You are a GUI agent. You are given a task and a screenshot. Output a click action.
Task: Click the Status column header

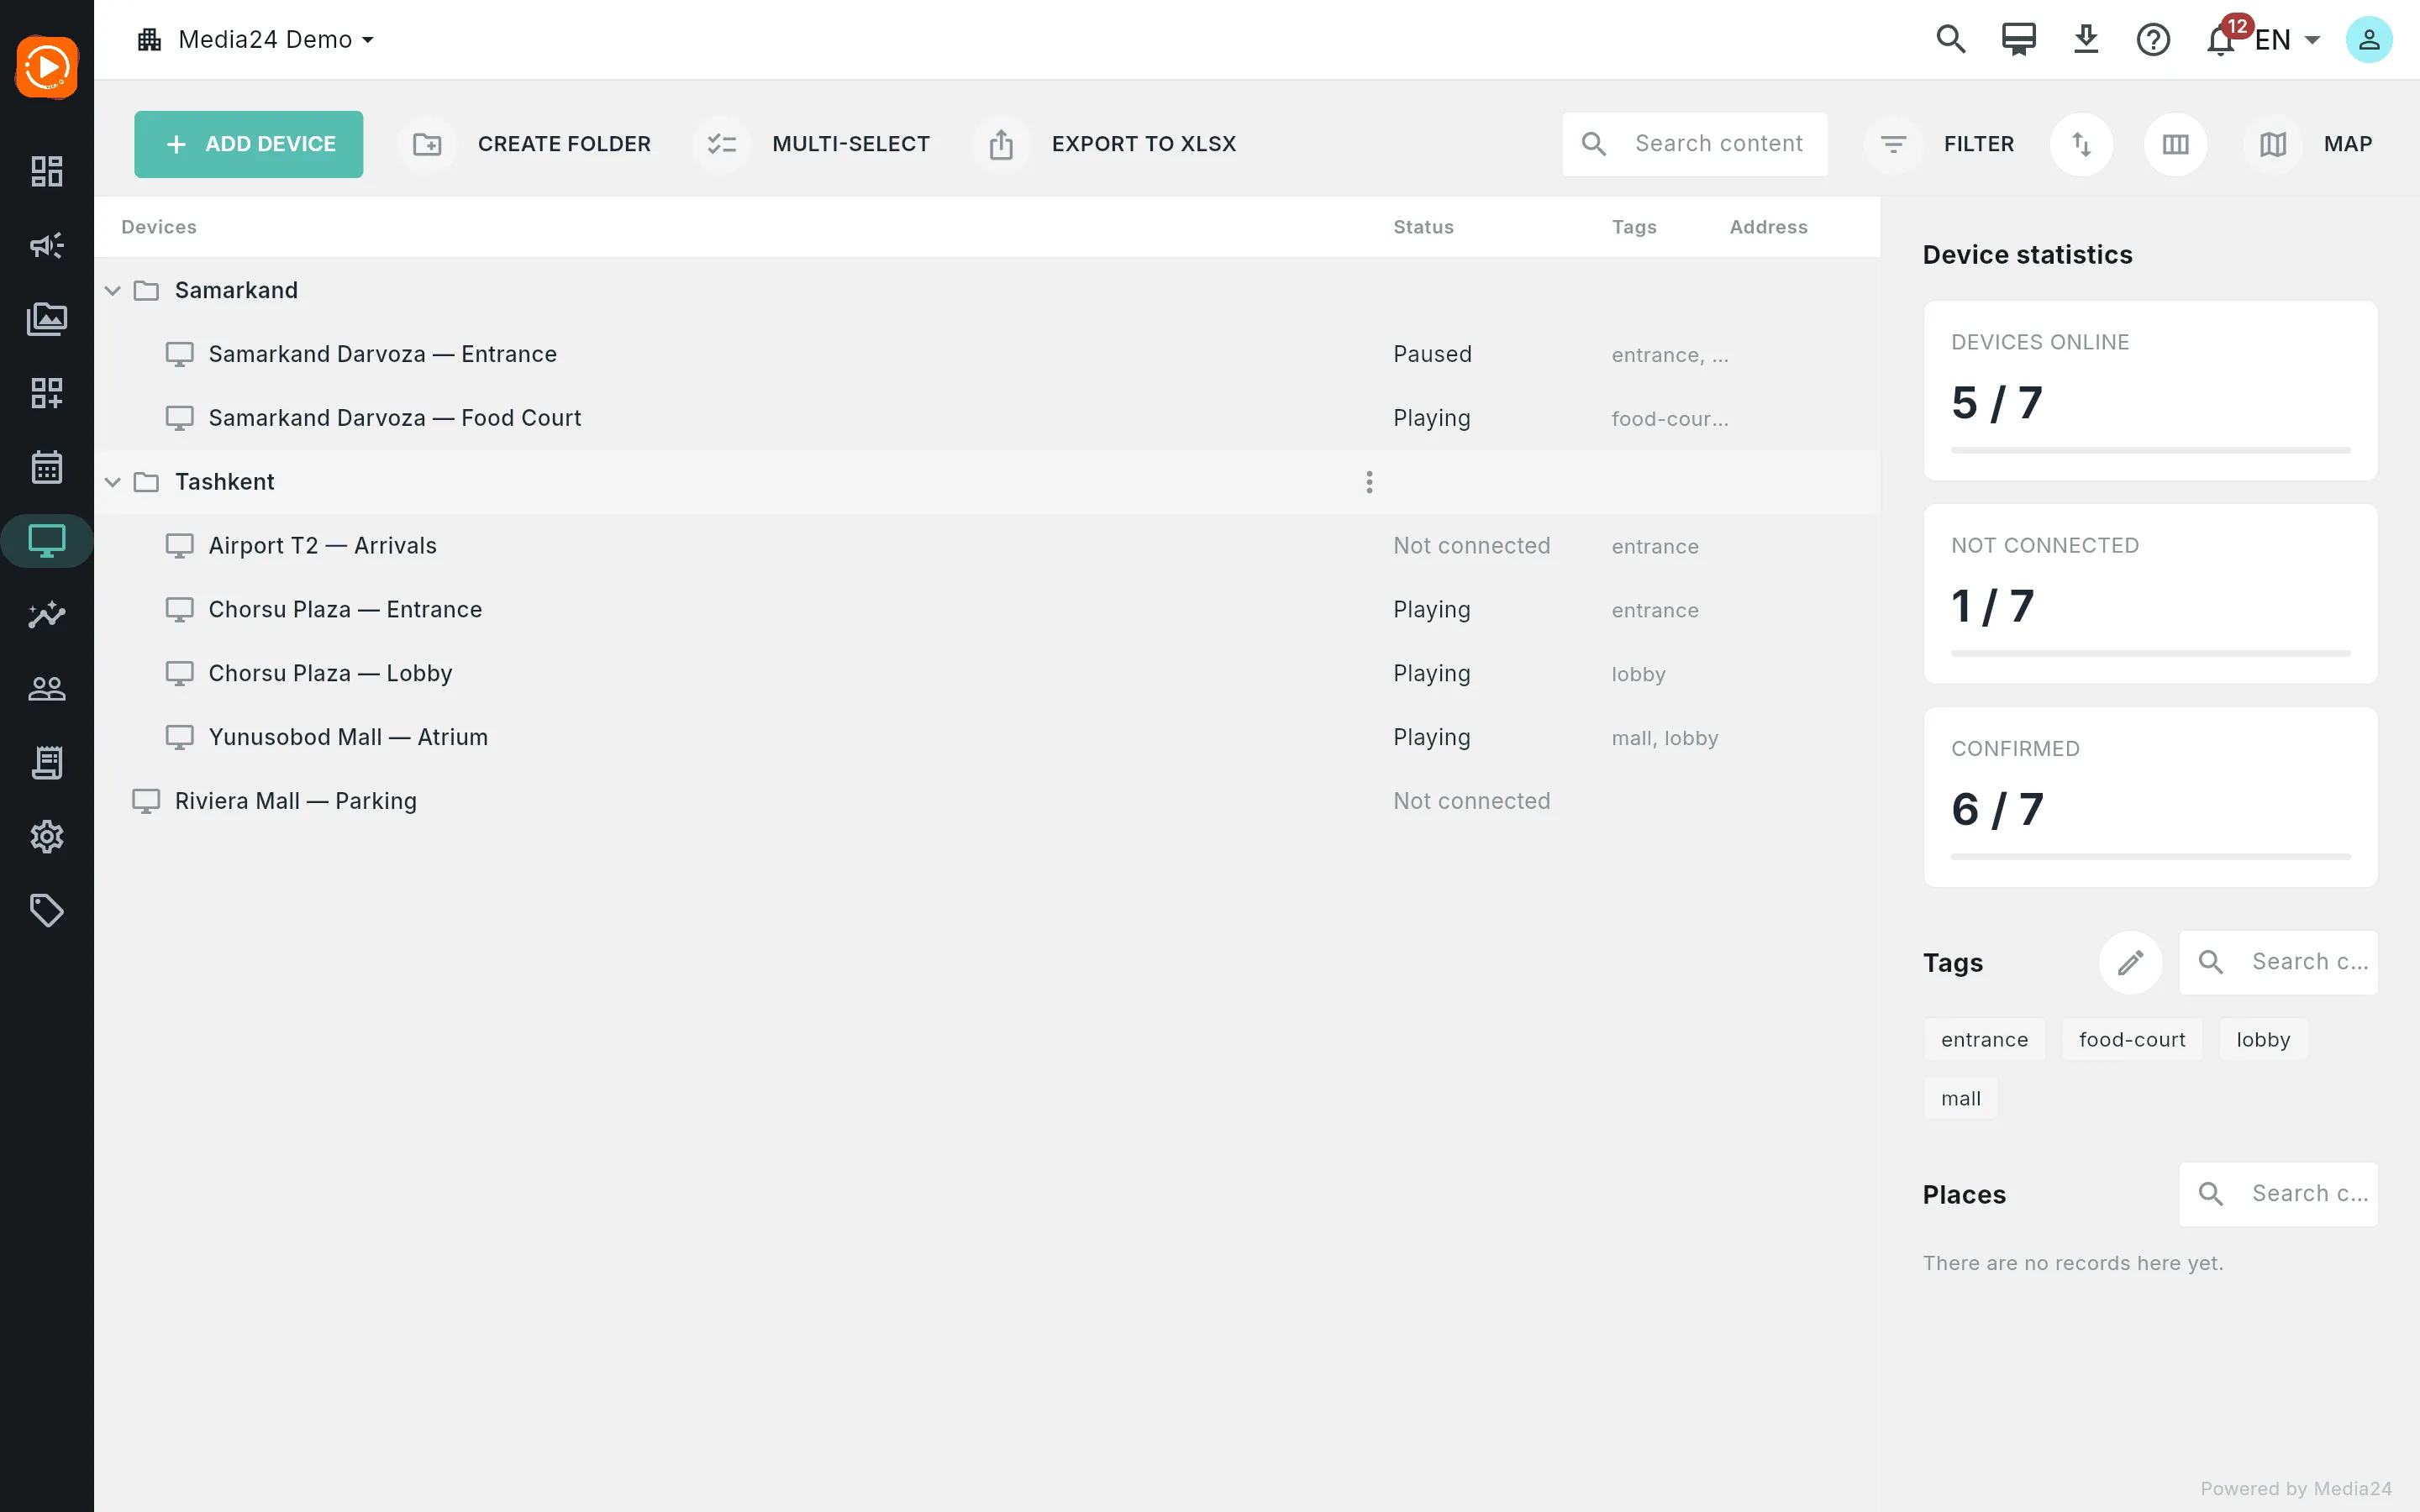pos(1423,227)
